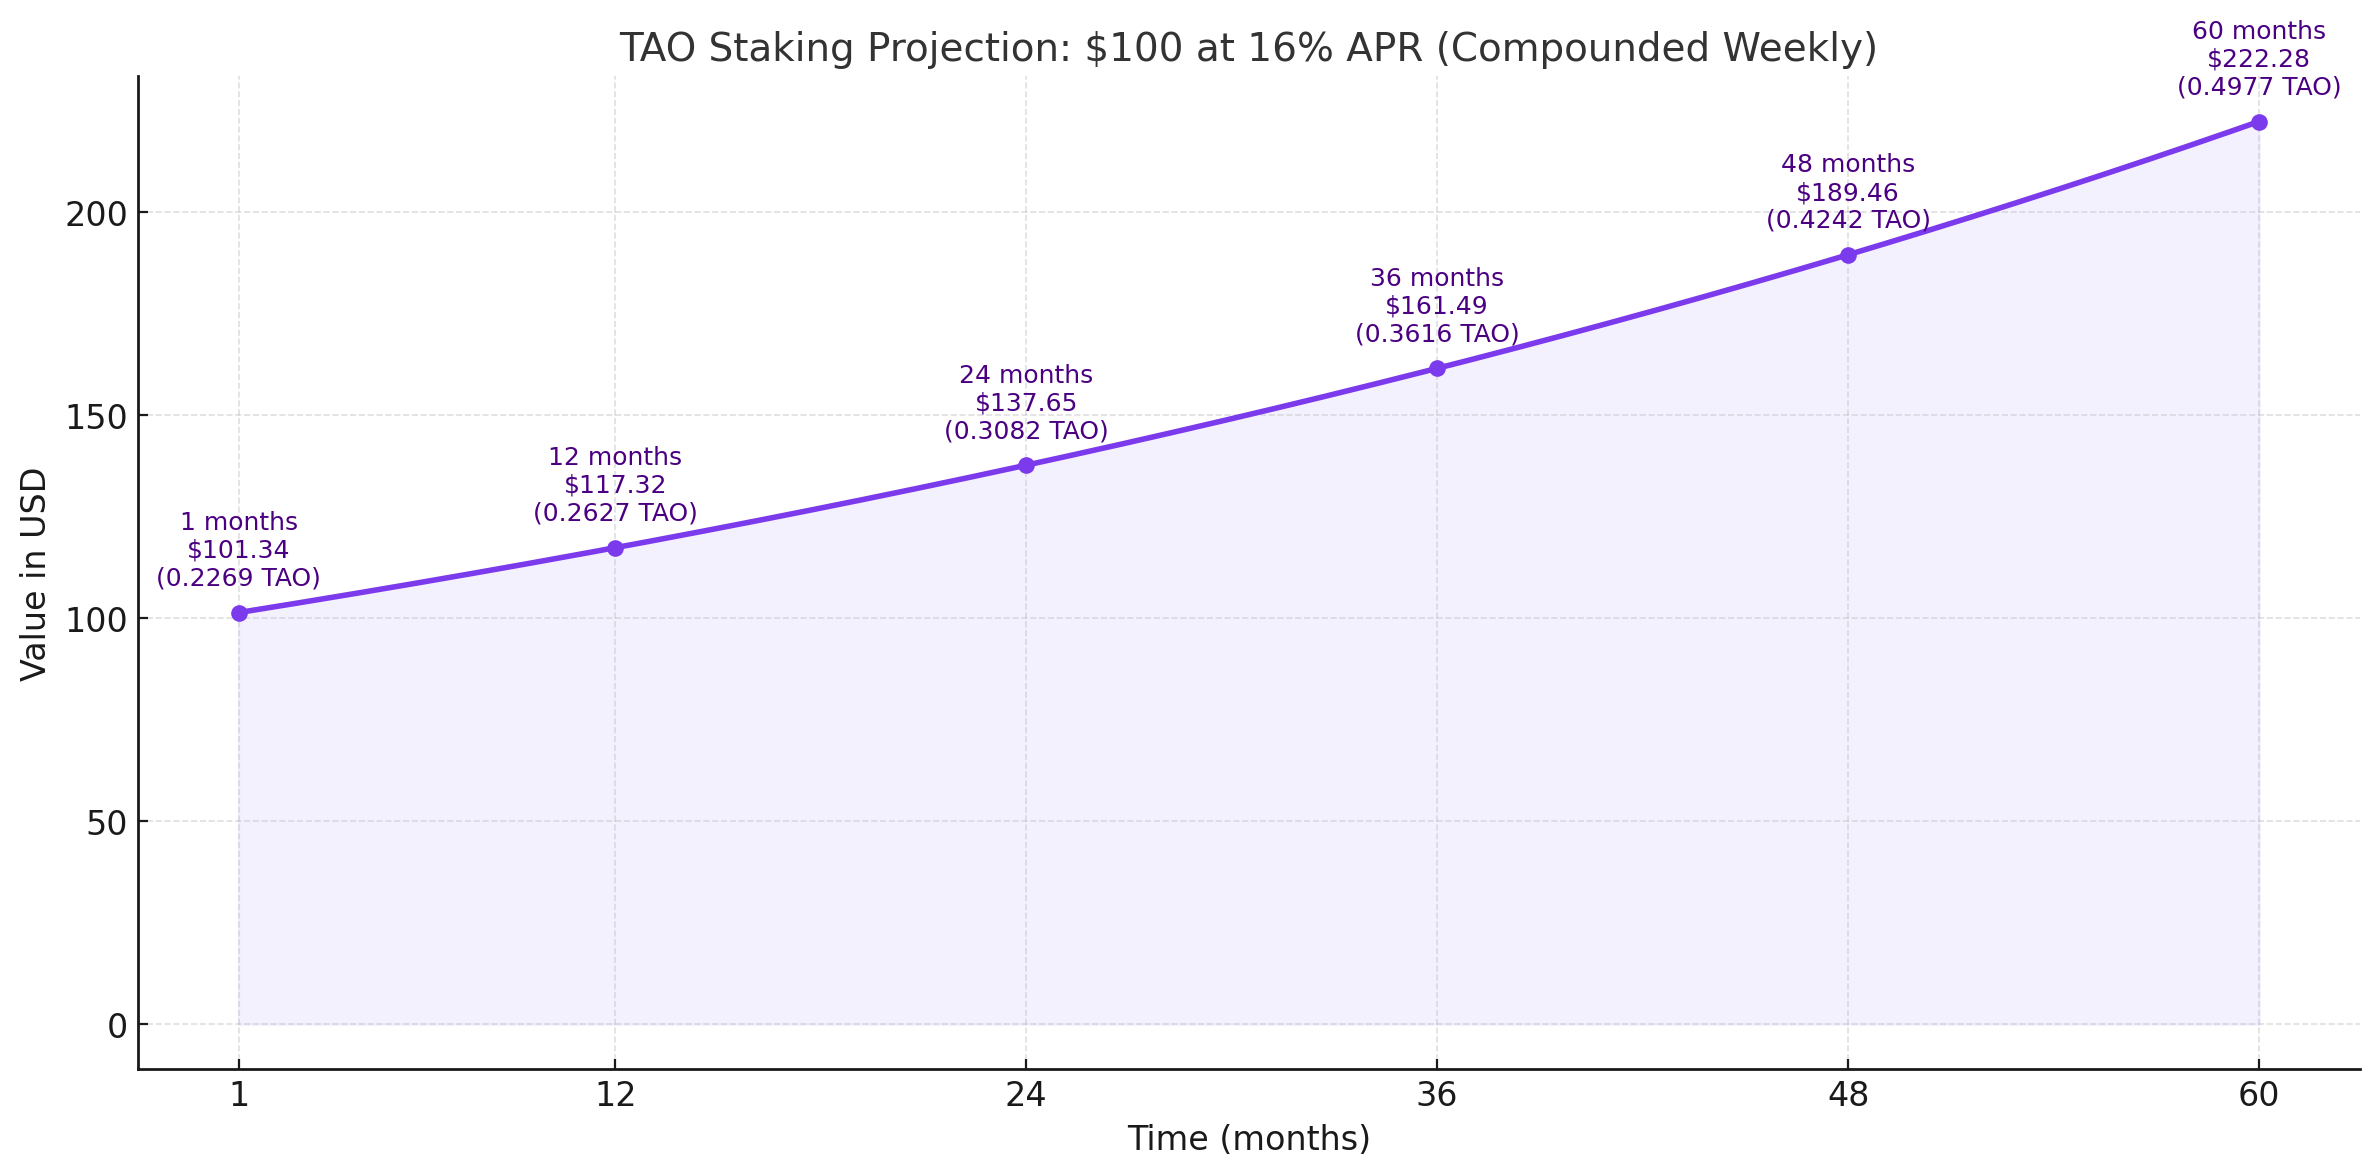Click the 1 month data point marker
The height and width of the screenshot is (1176, 2379).
pos(239,613)
